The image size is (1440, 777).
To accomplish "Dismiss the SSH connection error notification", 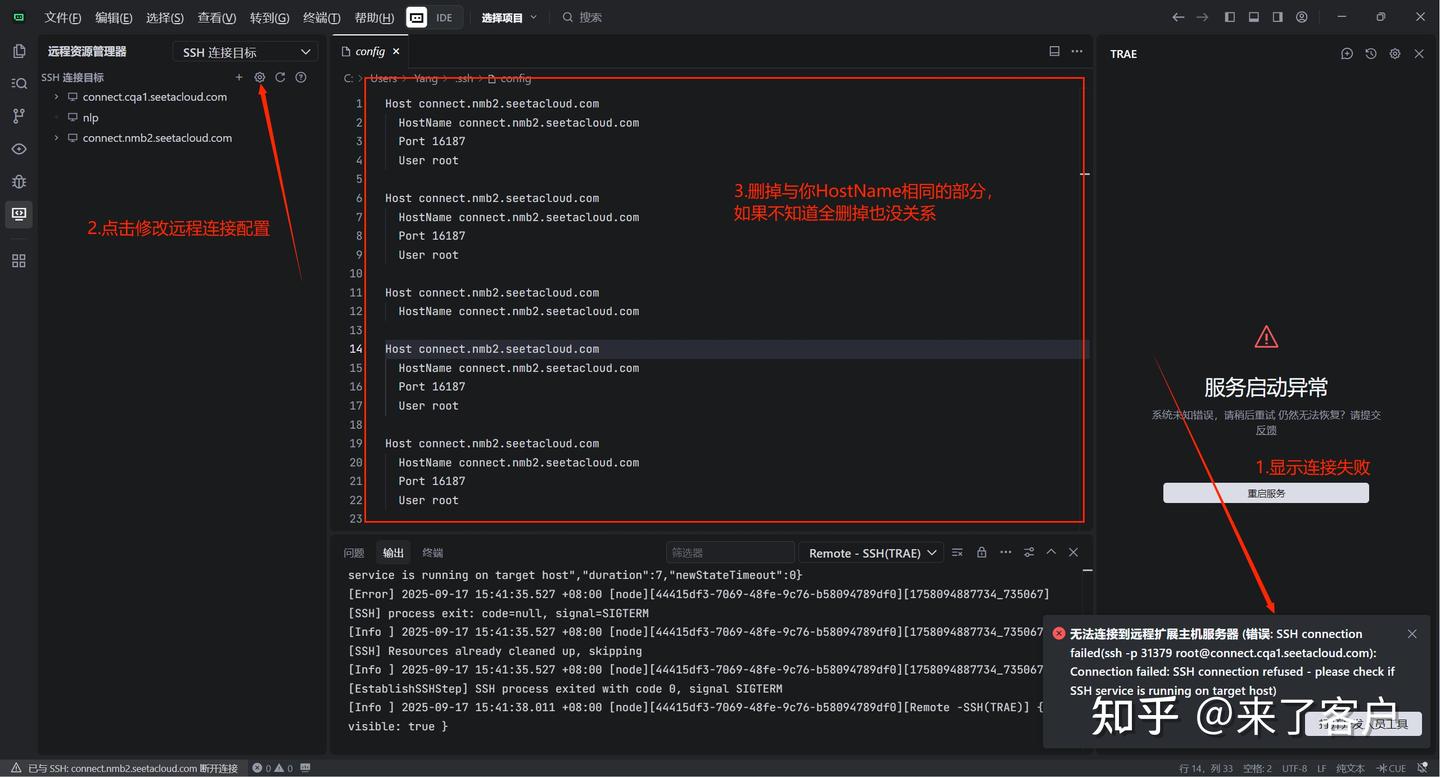I will 1411,633.
